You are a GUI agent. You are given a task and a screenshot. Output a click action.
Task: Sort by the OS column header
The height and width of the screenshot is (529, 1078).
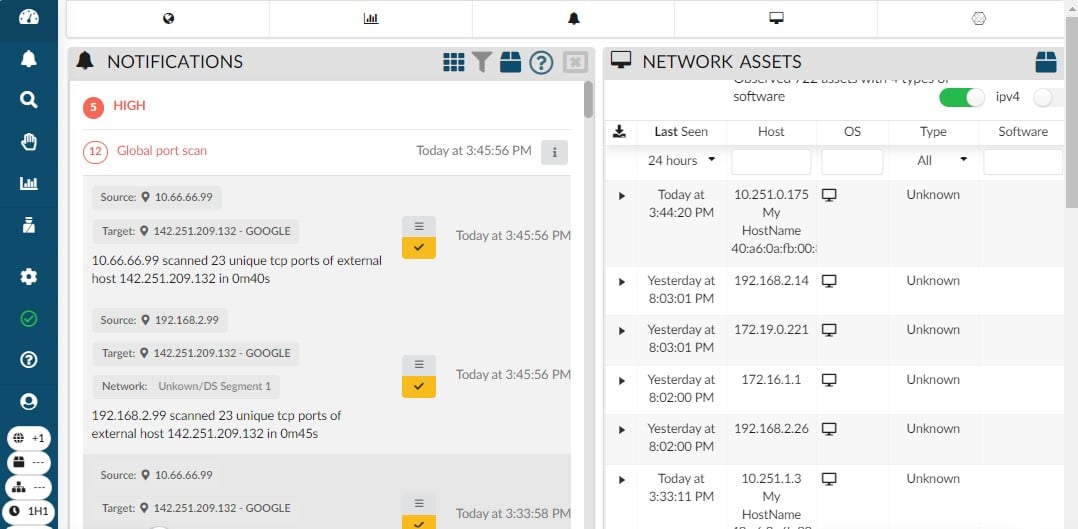(x=852, y=131)
